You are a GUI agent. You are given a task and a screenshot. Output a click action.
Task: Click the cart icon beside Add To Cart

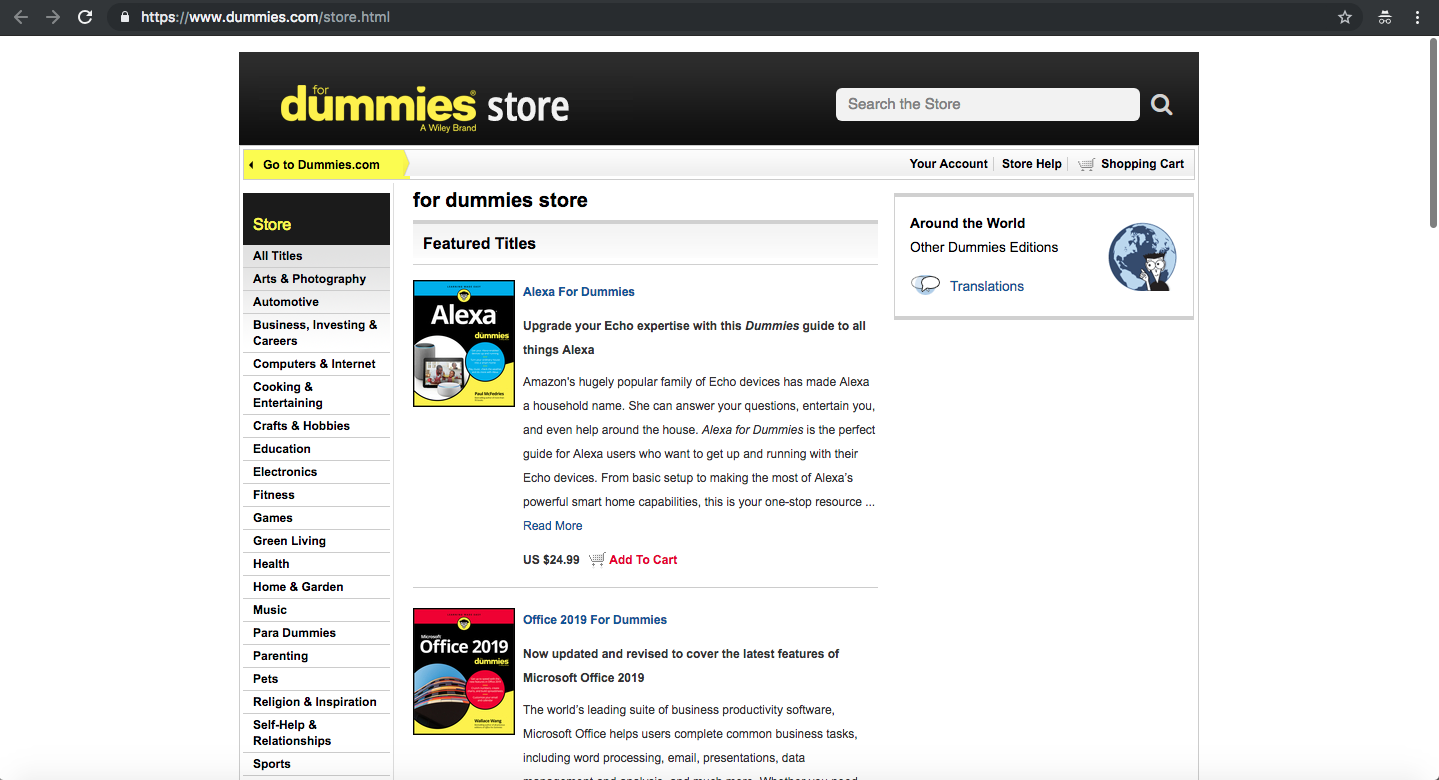pyautogui.click(x=597, y=559)
